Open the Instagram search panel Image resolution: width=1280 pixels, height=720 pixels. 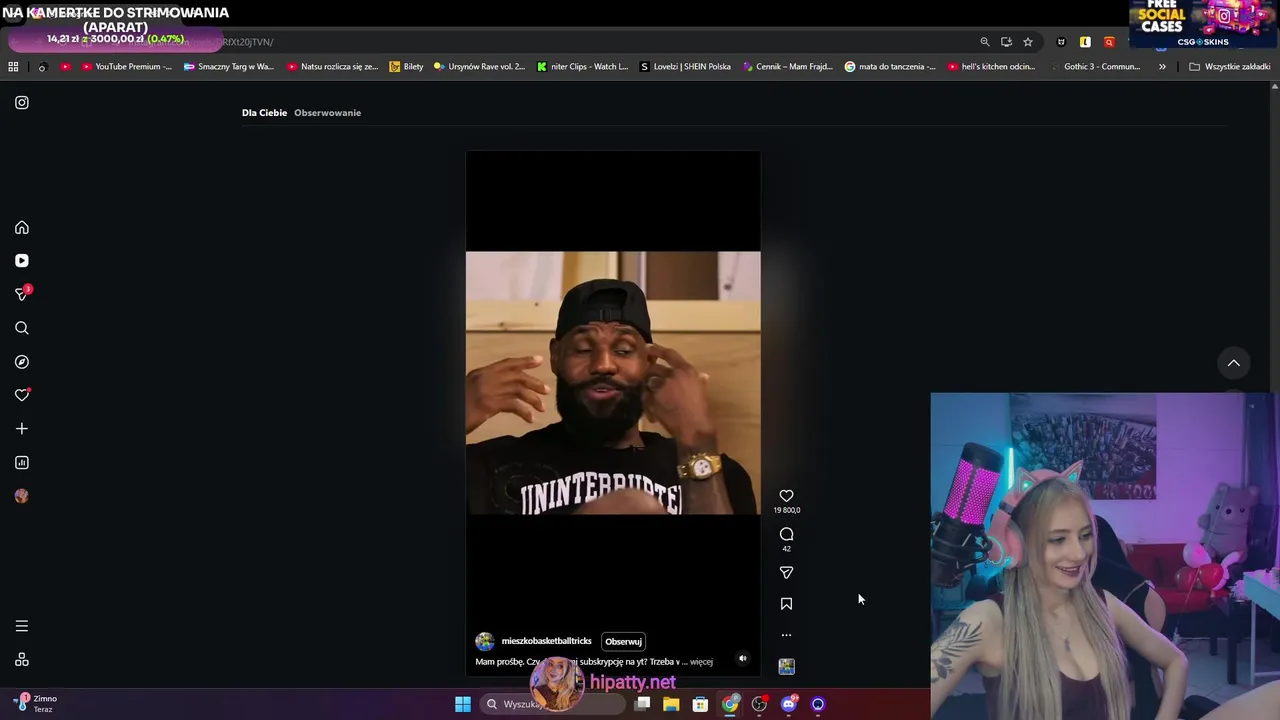[22, 328]
